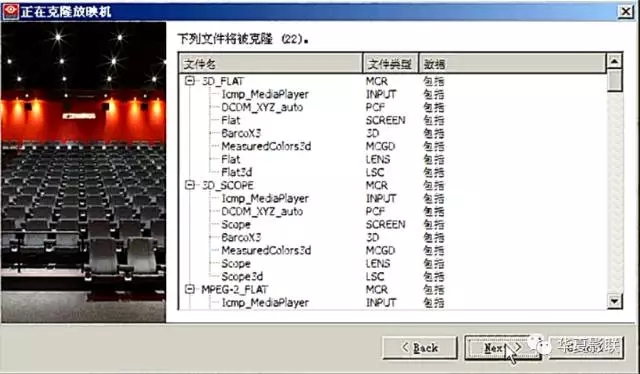Collapse the 3D_SCOPE tree node
The width and height of the screenshot is (640, 374).
pyautogui.click(x=189, y=185)
